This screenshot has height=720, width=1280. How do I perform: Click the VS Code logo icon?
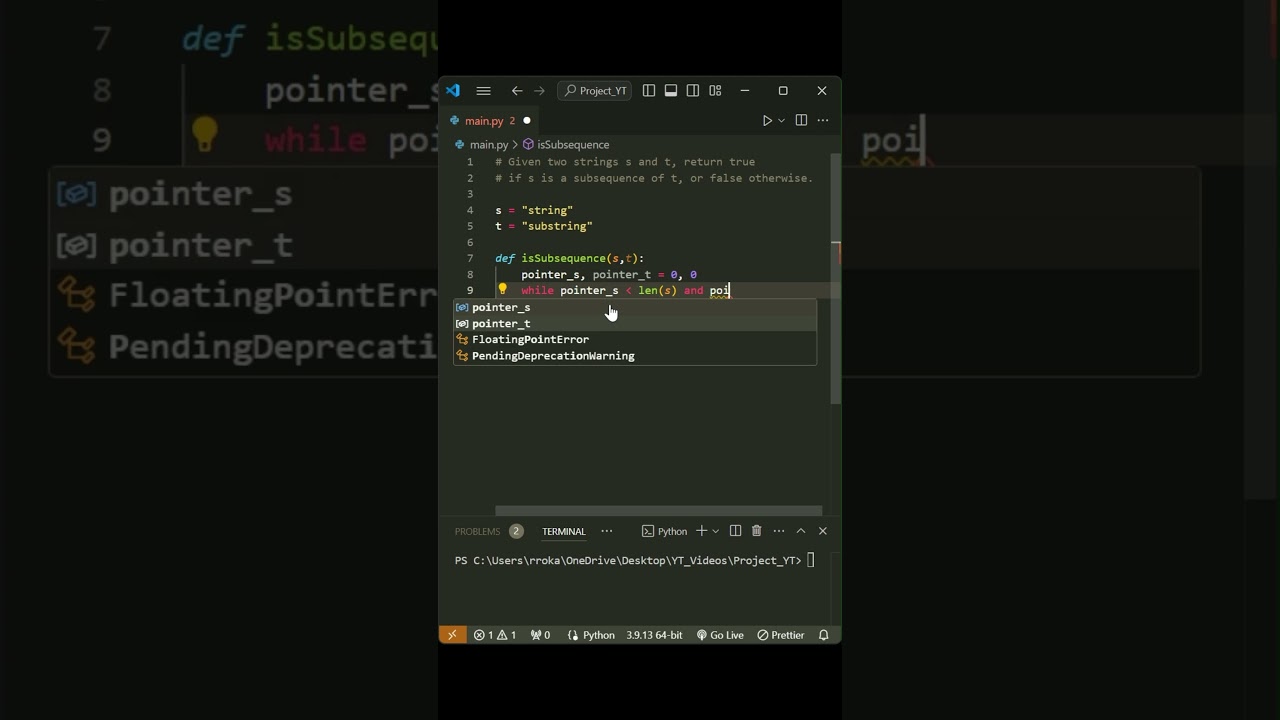tap(453, 91)
